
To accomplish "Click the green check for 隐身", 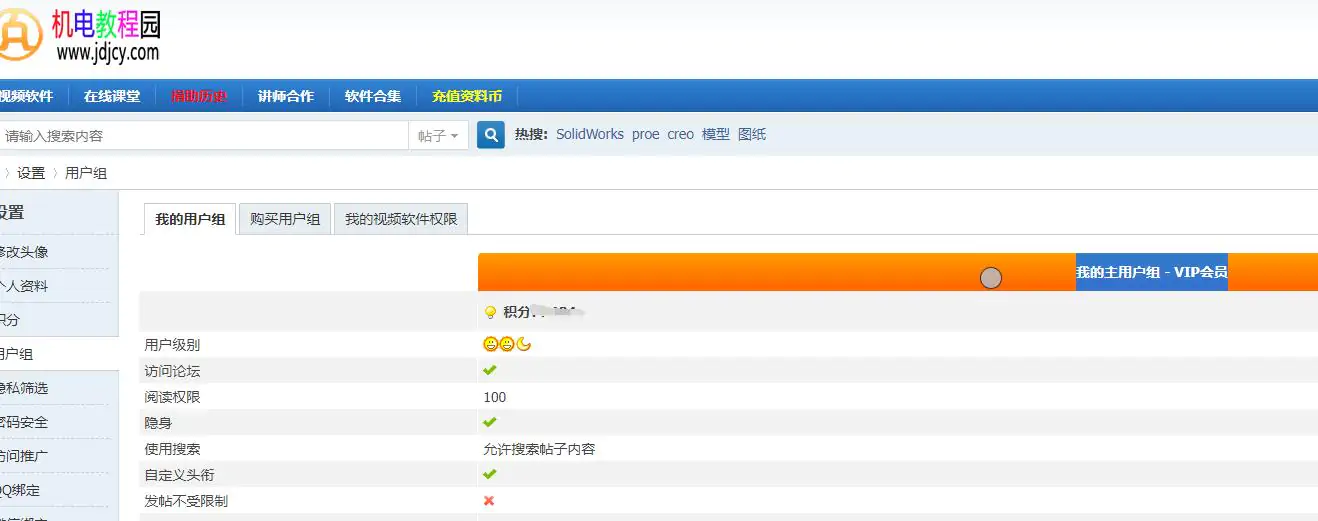I will click(x=490, y=422).
